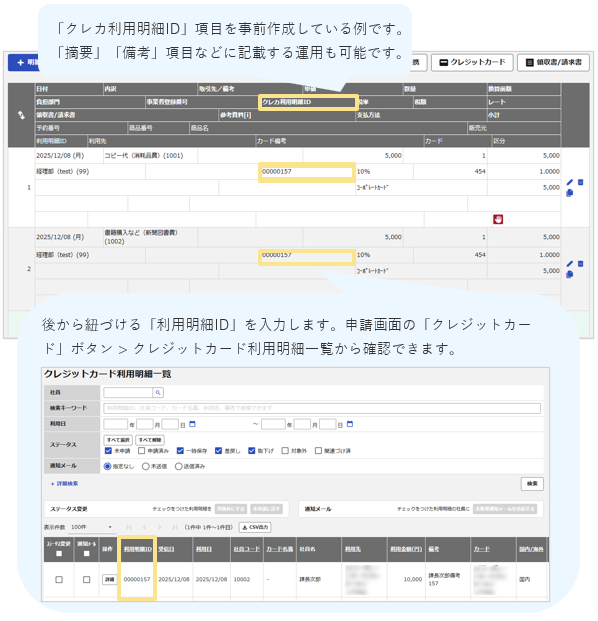598x621 pixels.
Task: Select 指定なし notification mail radio
Action: [x=107, y=466]
